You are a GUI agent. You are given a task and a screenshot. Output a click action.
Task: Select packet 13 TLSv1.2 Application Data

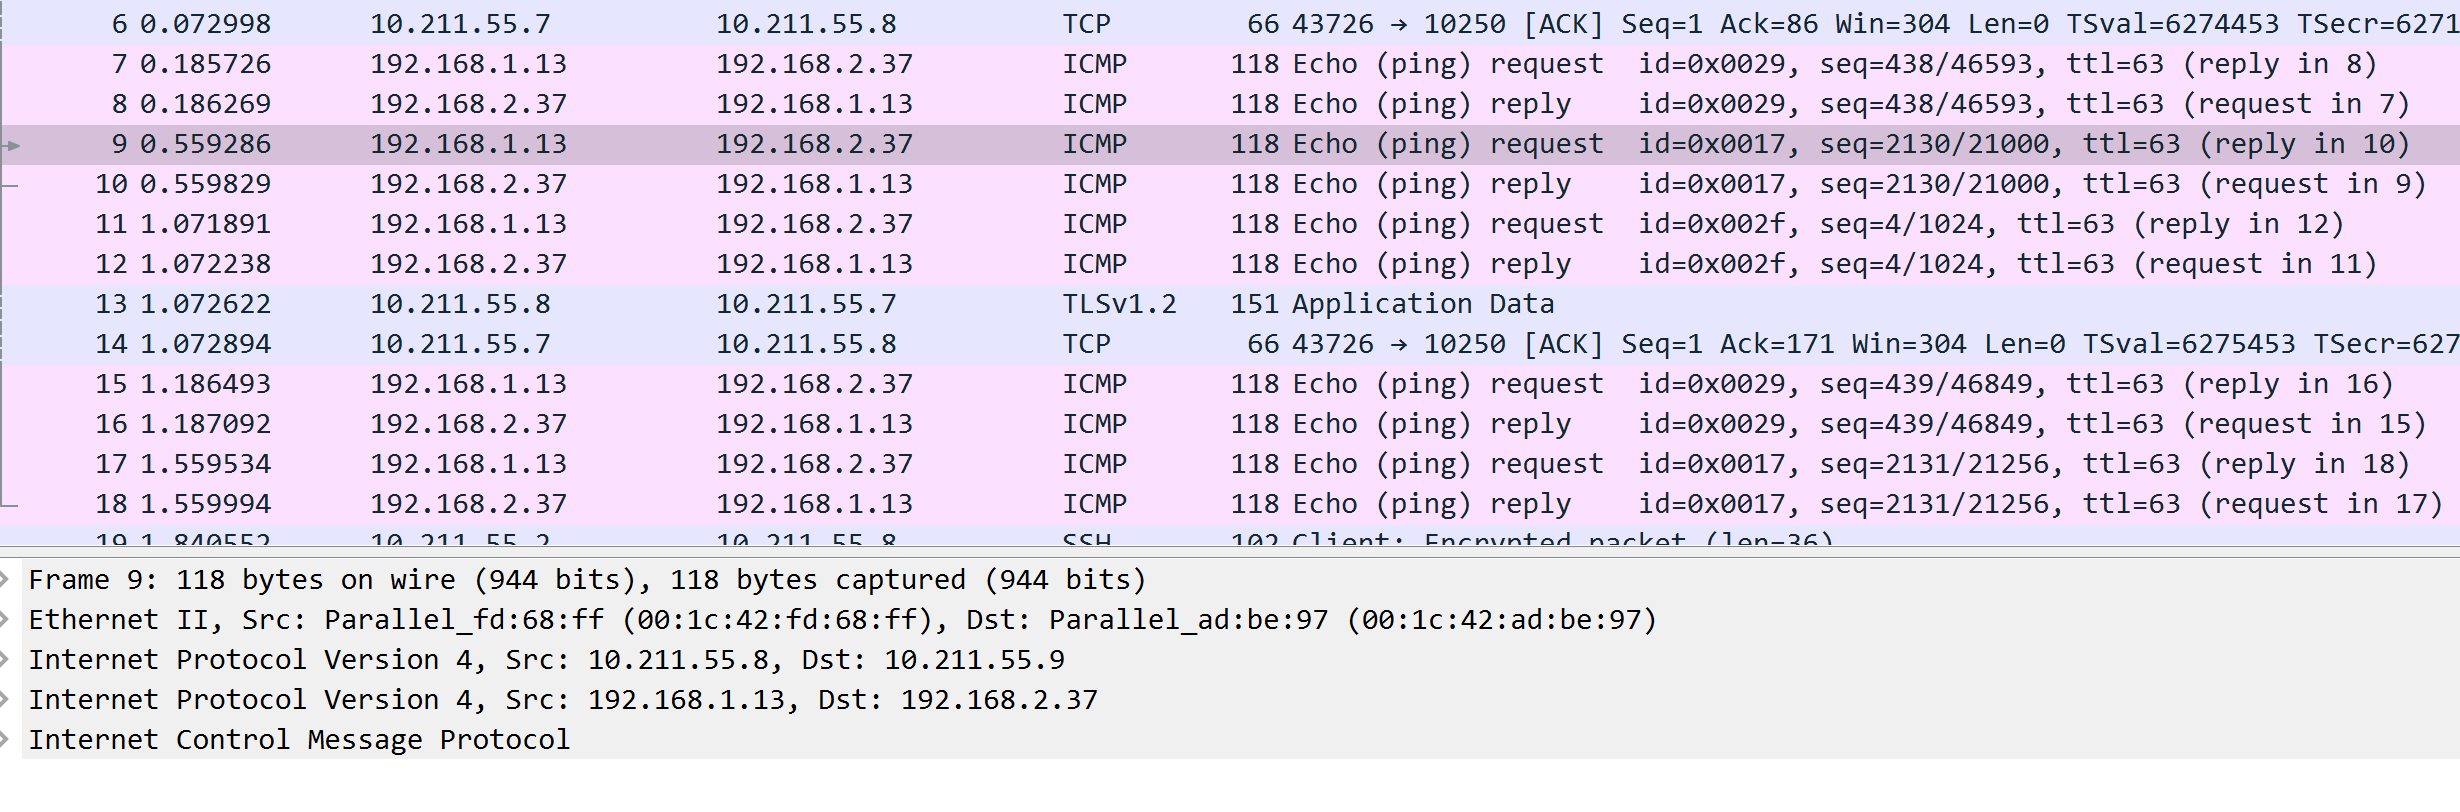(1230, 304)
